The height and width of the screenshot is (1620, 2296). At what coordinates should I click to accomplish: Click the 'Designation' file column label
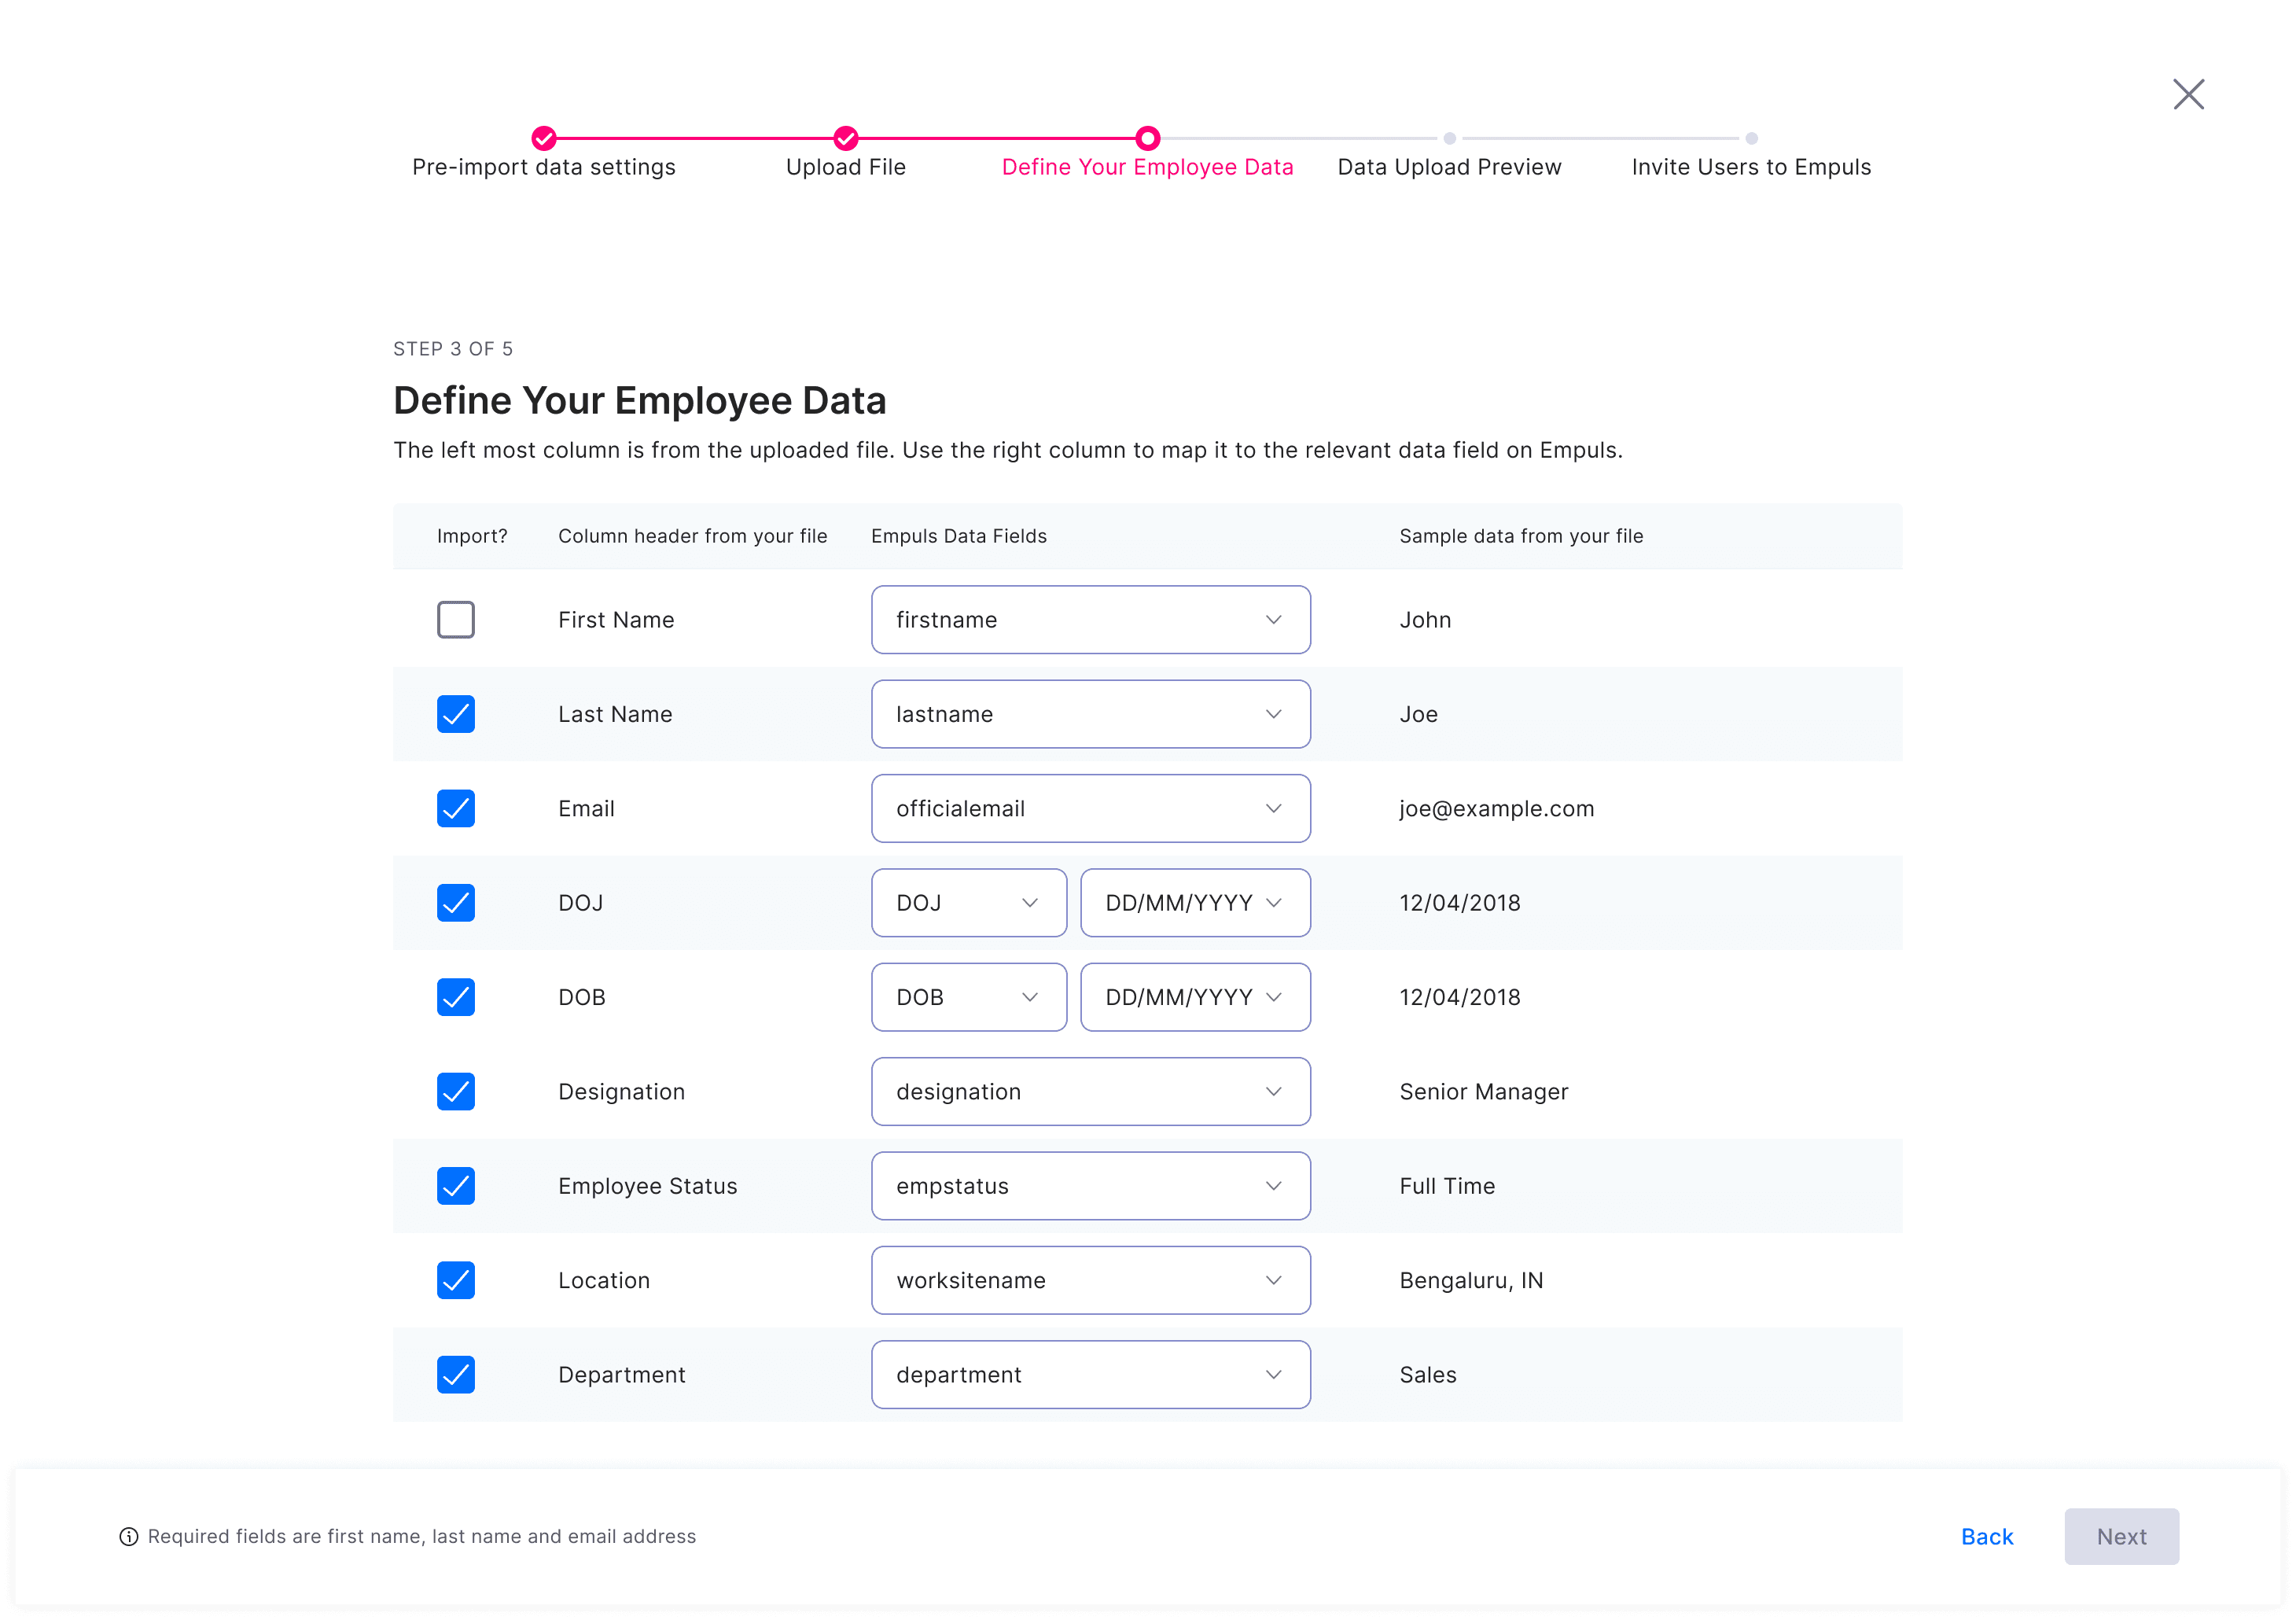coord(622,1091)
